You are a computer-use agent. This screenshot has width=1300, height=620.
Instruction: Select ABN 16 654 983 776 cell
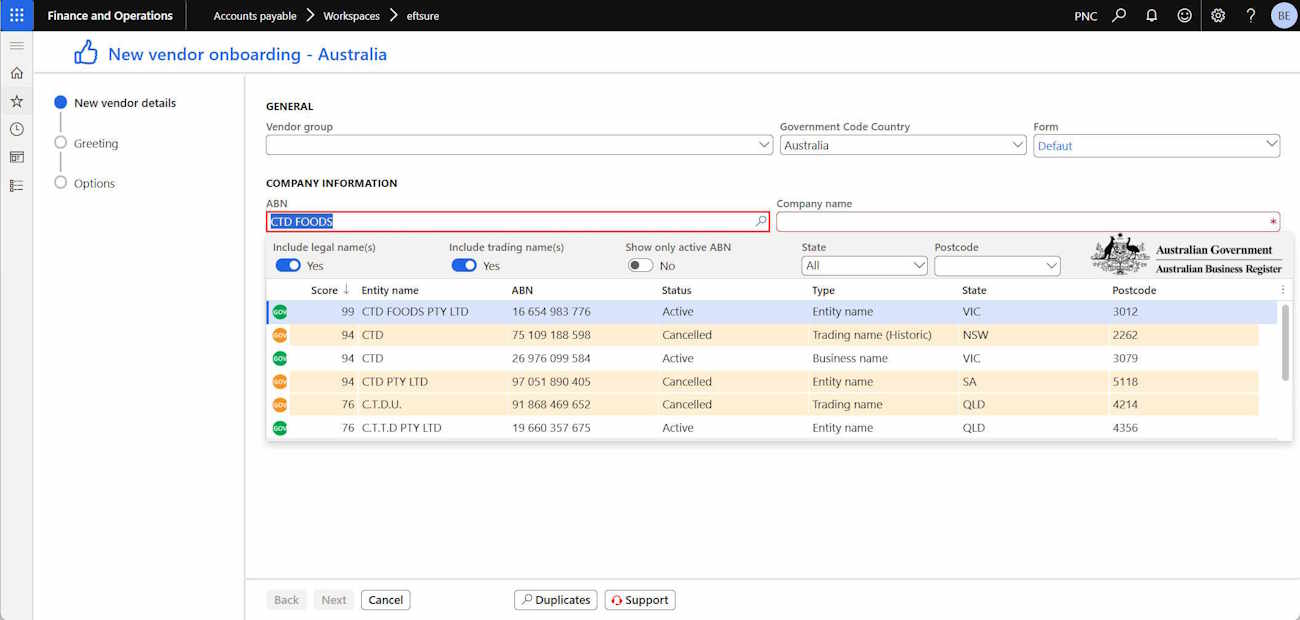[x=551, y=312]
